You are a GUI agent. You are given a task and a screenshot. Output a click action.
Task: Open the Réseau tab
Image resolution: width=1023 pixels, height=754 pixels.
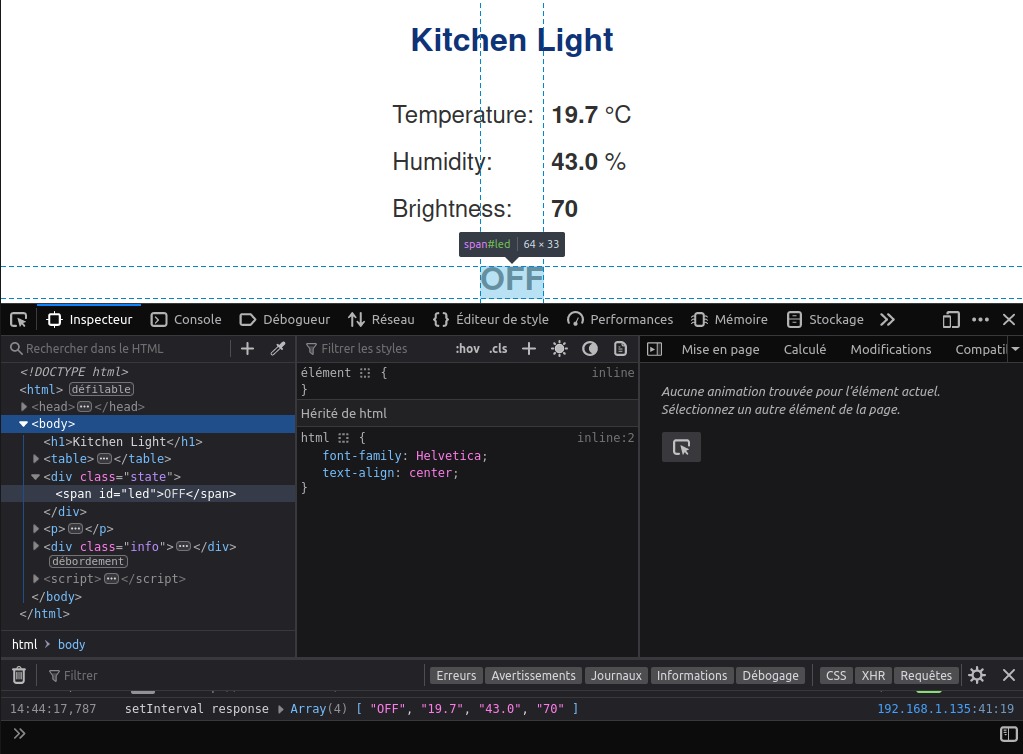(x=381, y=320)
